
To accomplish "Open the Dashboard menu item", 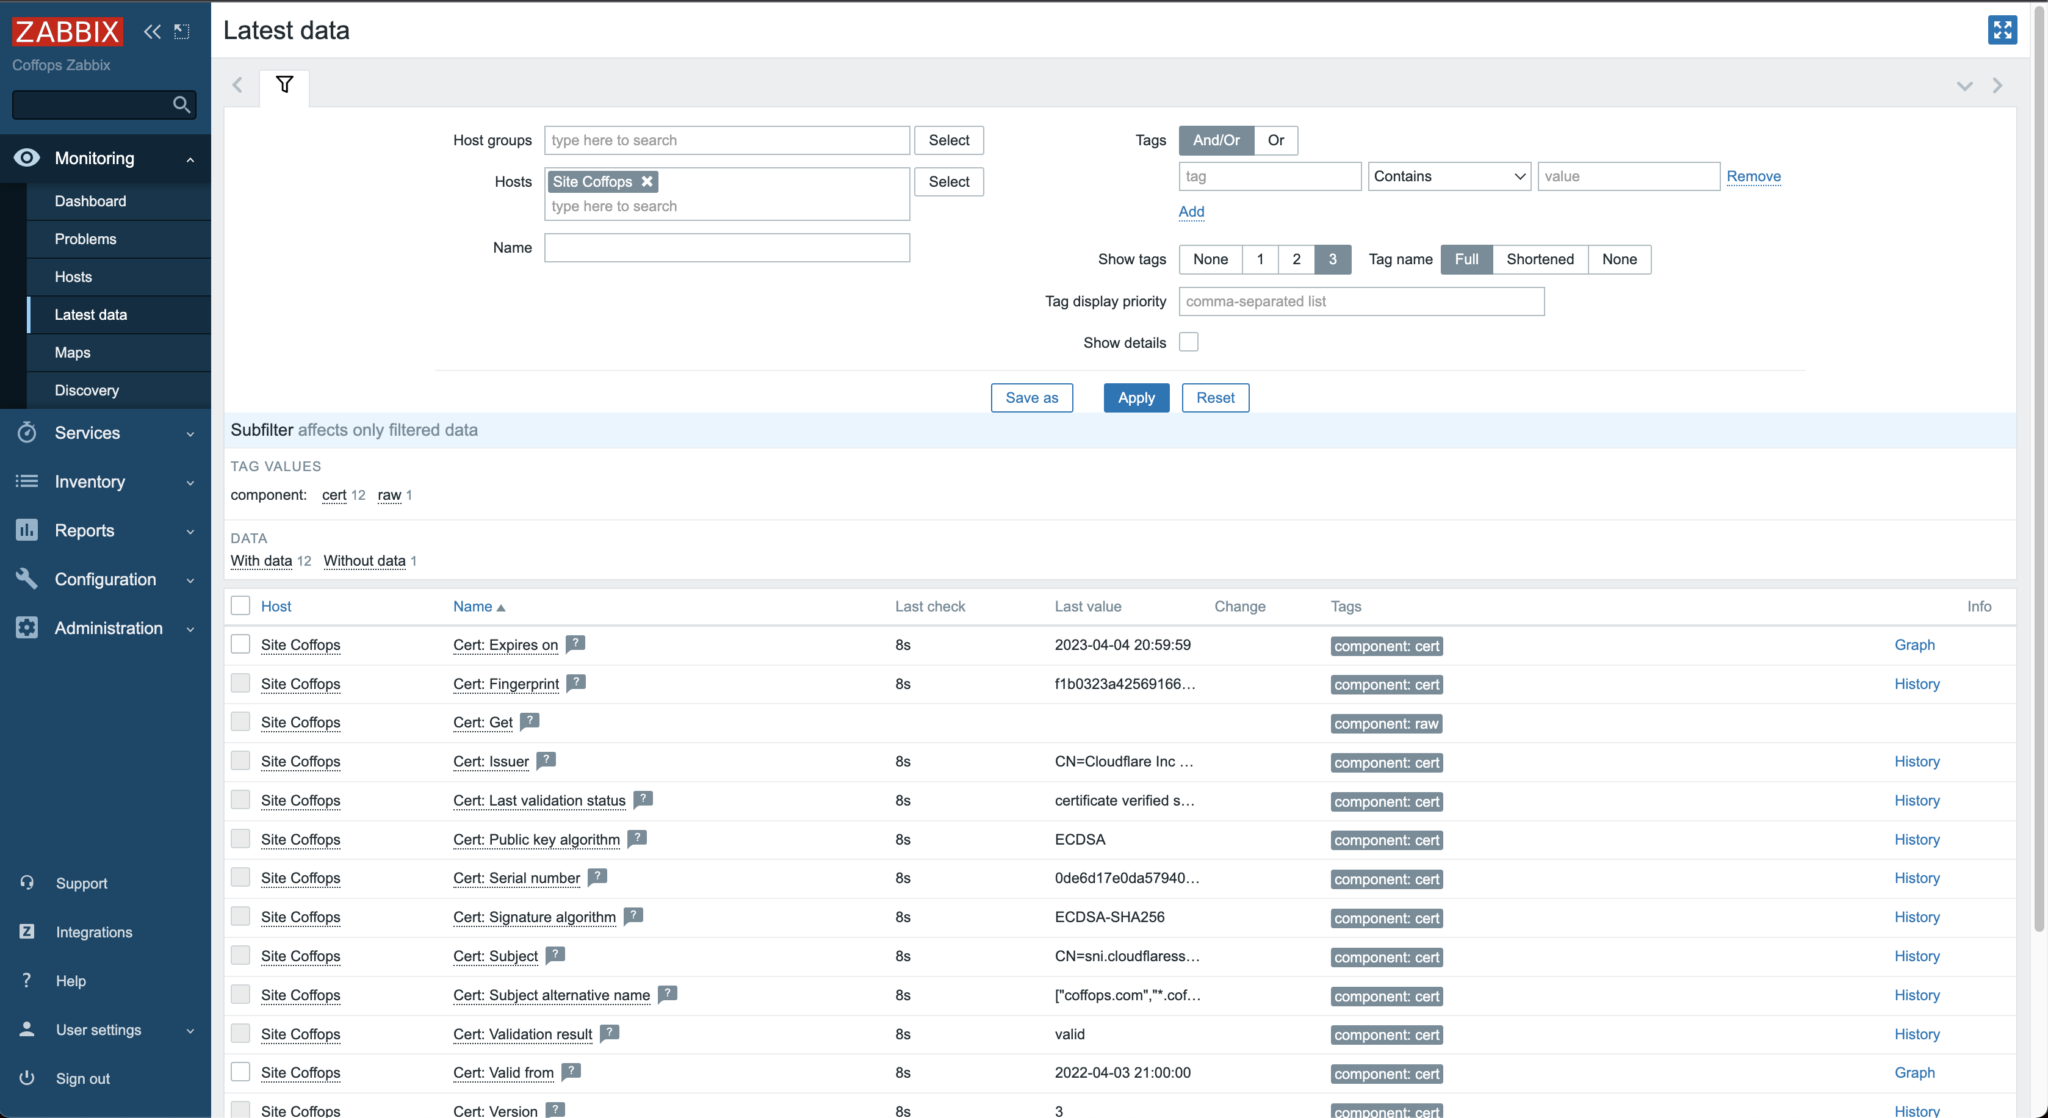I will coord(90,200).
